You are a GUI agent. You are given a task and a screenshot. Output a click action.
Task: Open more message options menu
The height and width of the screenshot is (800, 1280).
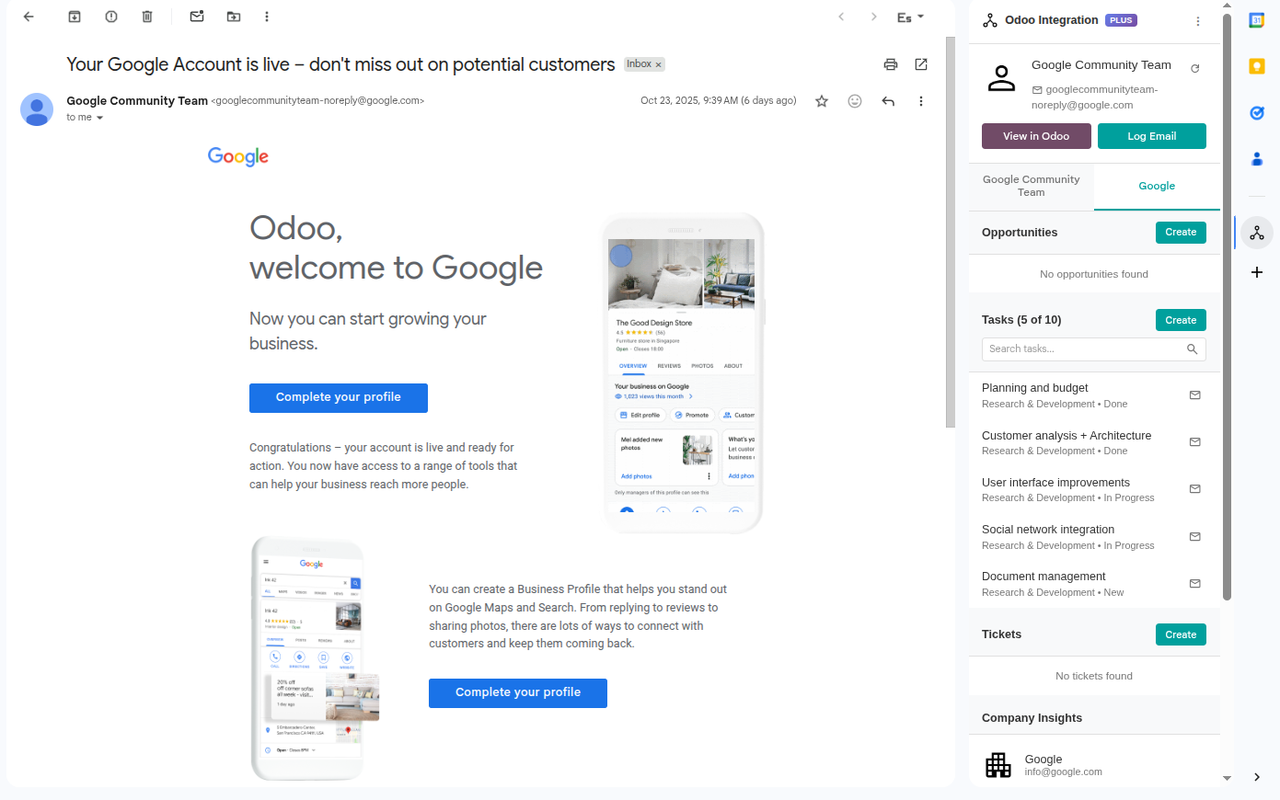pyautogui.click(x=921, y=101)
